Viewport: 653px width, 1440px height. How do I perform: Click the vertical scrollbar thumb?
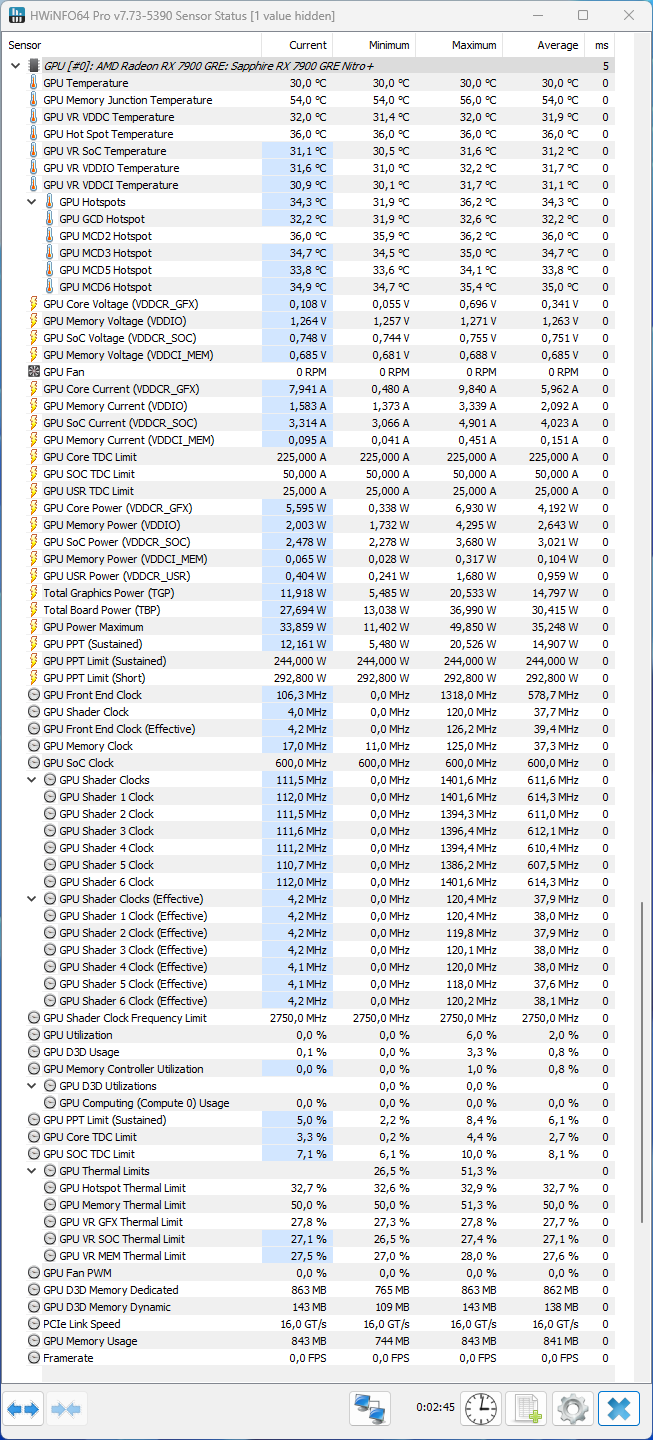point(642,1061)
